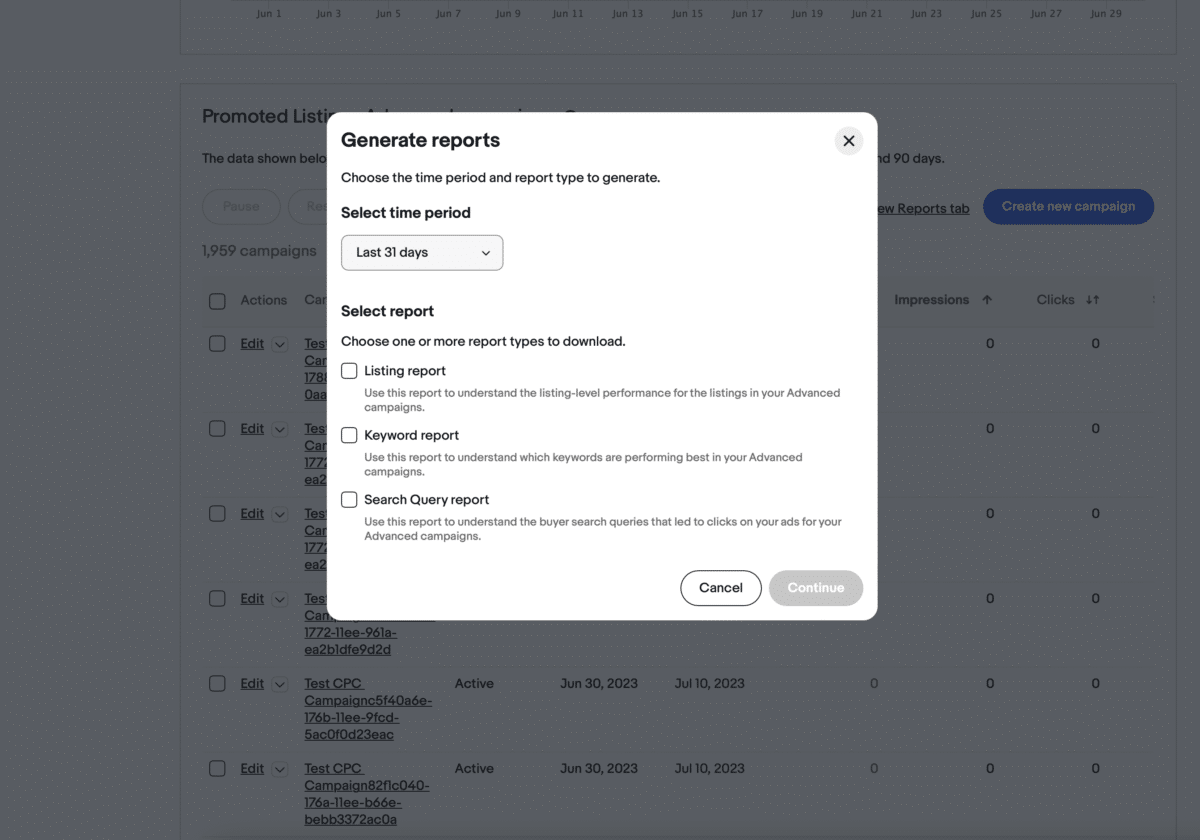The image size is (1200, 840).
Task: Edit the campaign c5f40a6e row
Action: click(x=252, y=684)
